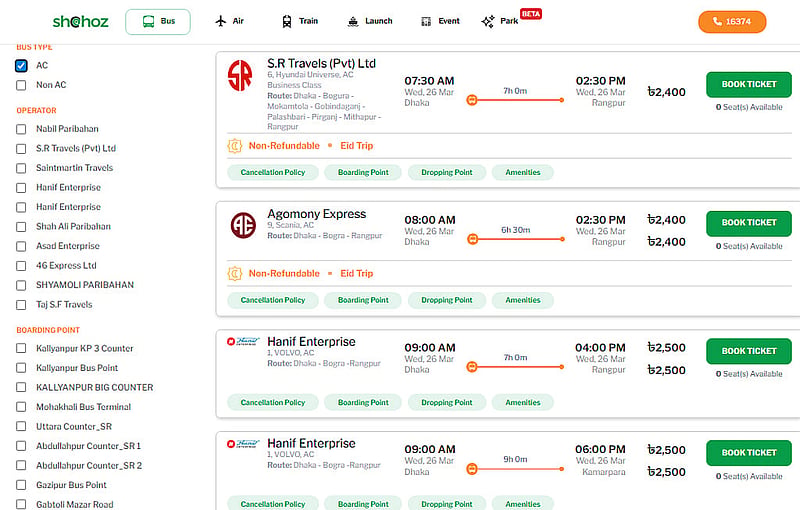Click Hanif Enterprise logo on Kamarpara trip
The height and width of the screenshot is (510, 800).
click(243, 443)
